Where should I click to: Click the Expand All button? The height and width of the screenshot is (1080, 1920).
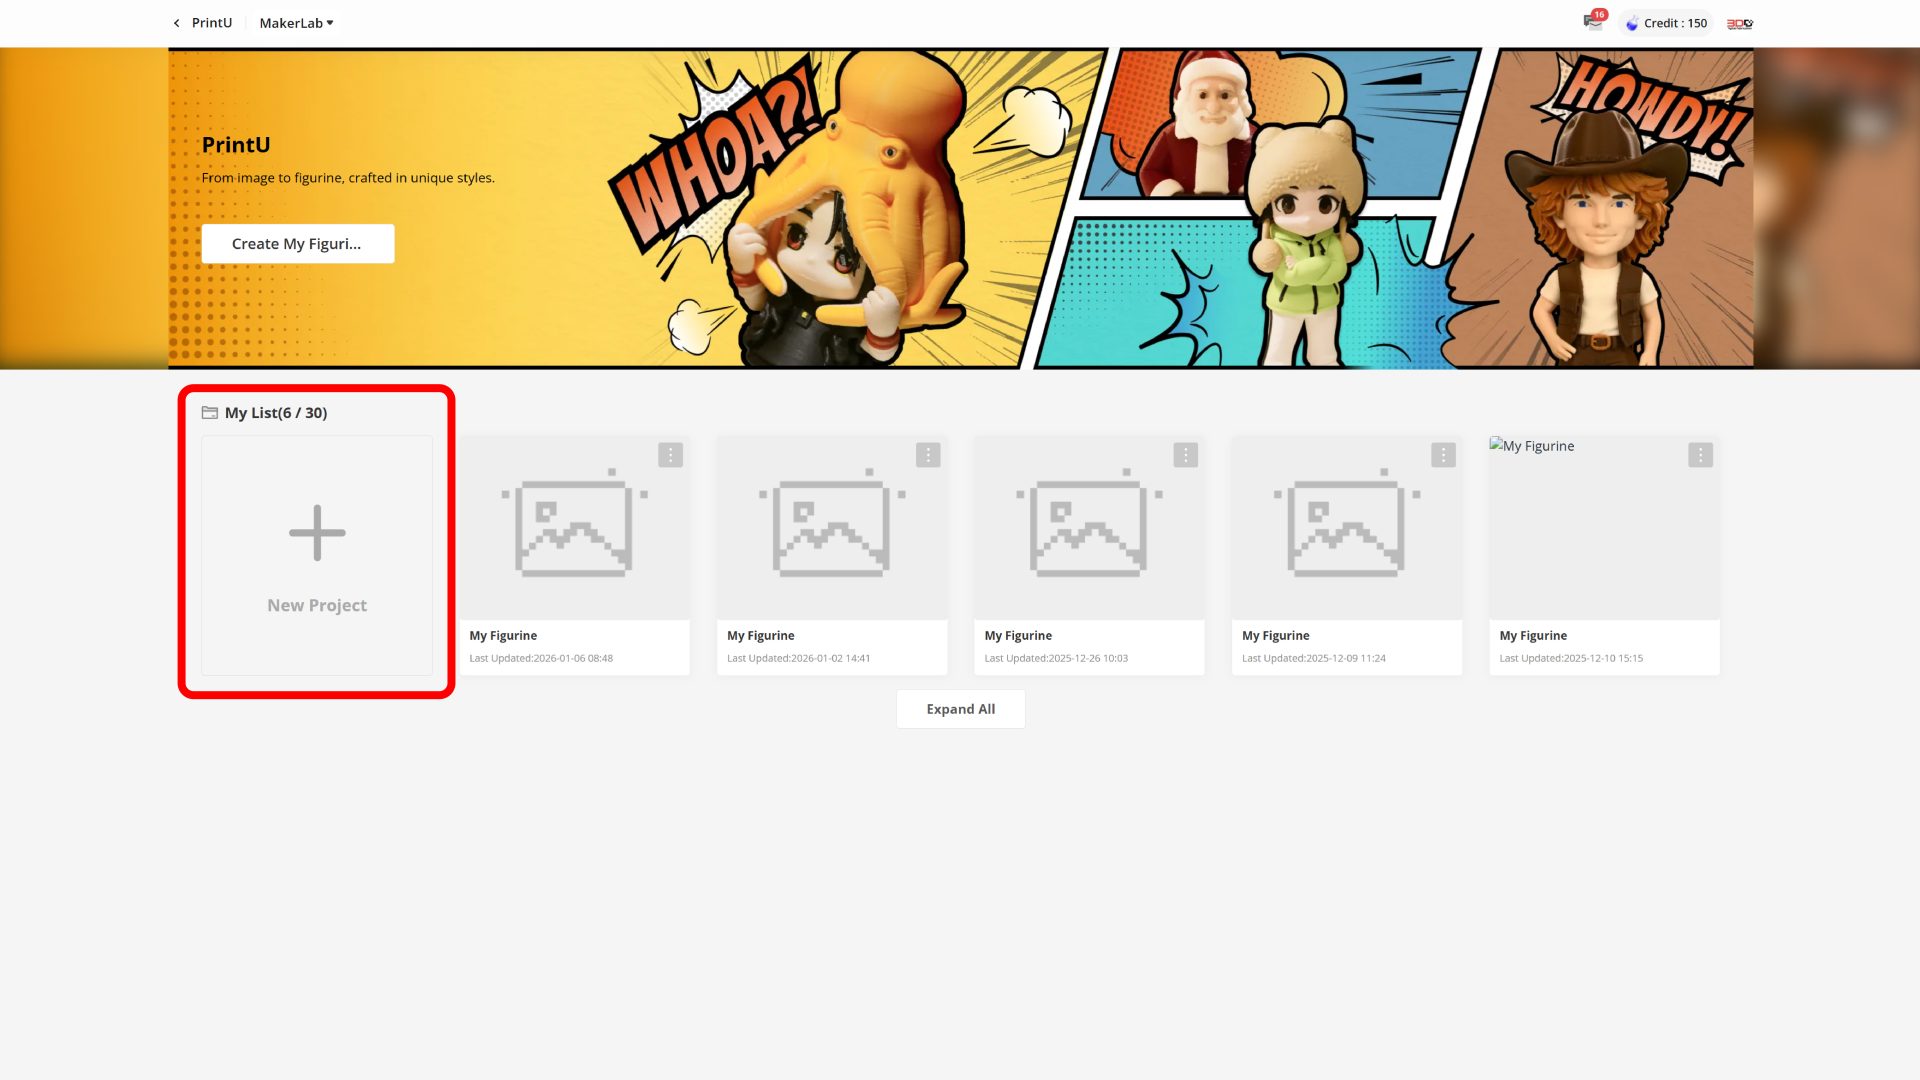(960, 709)
